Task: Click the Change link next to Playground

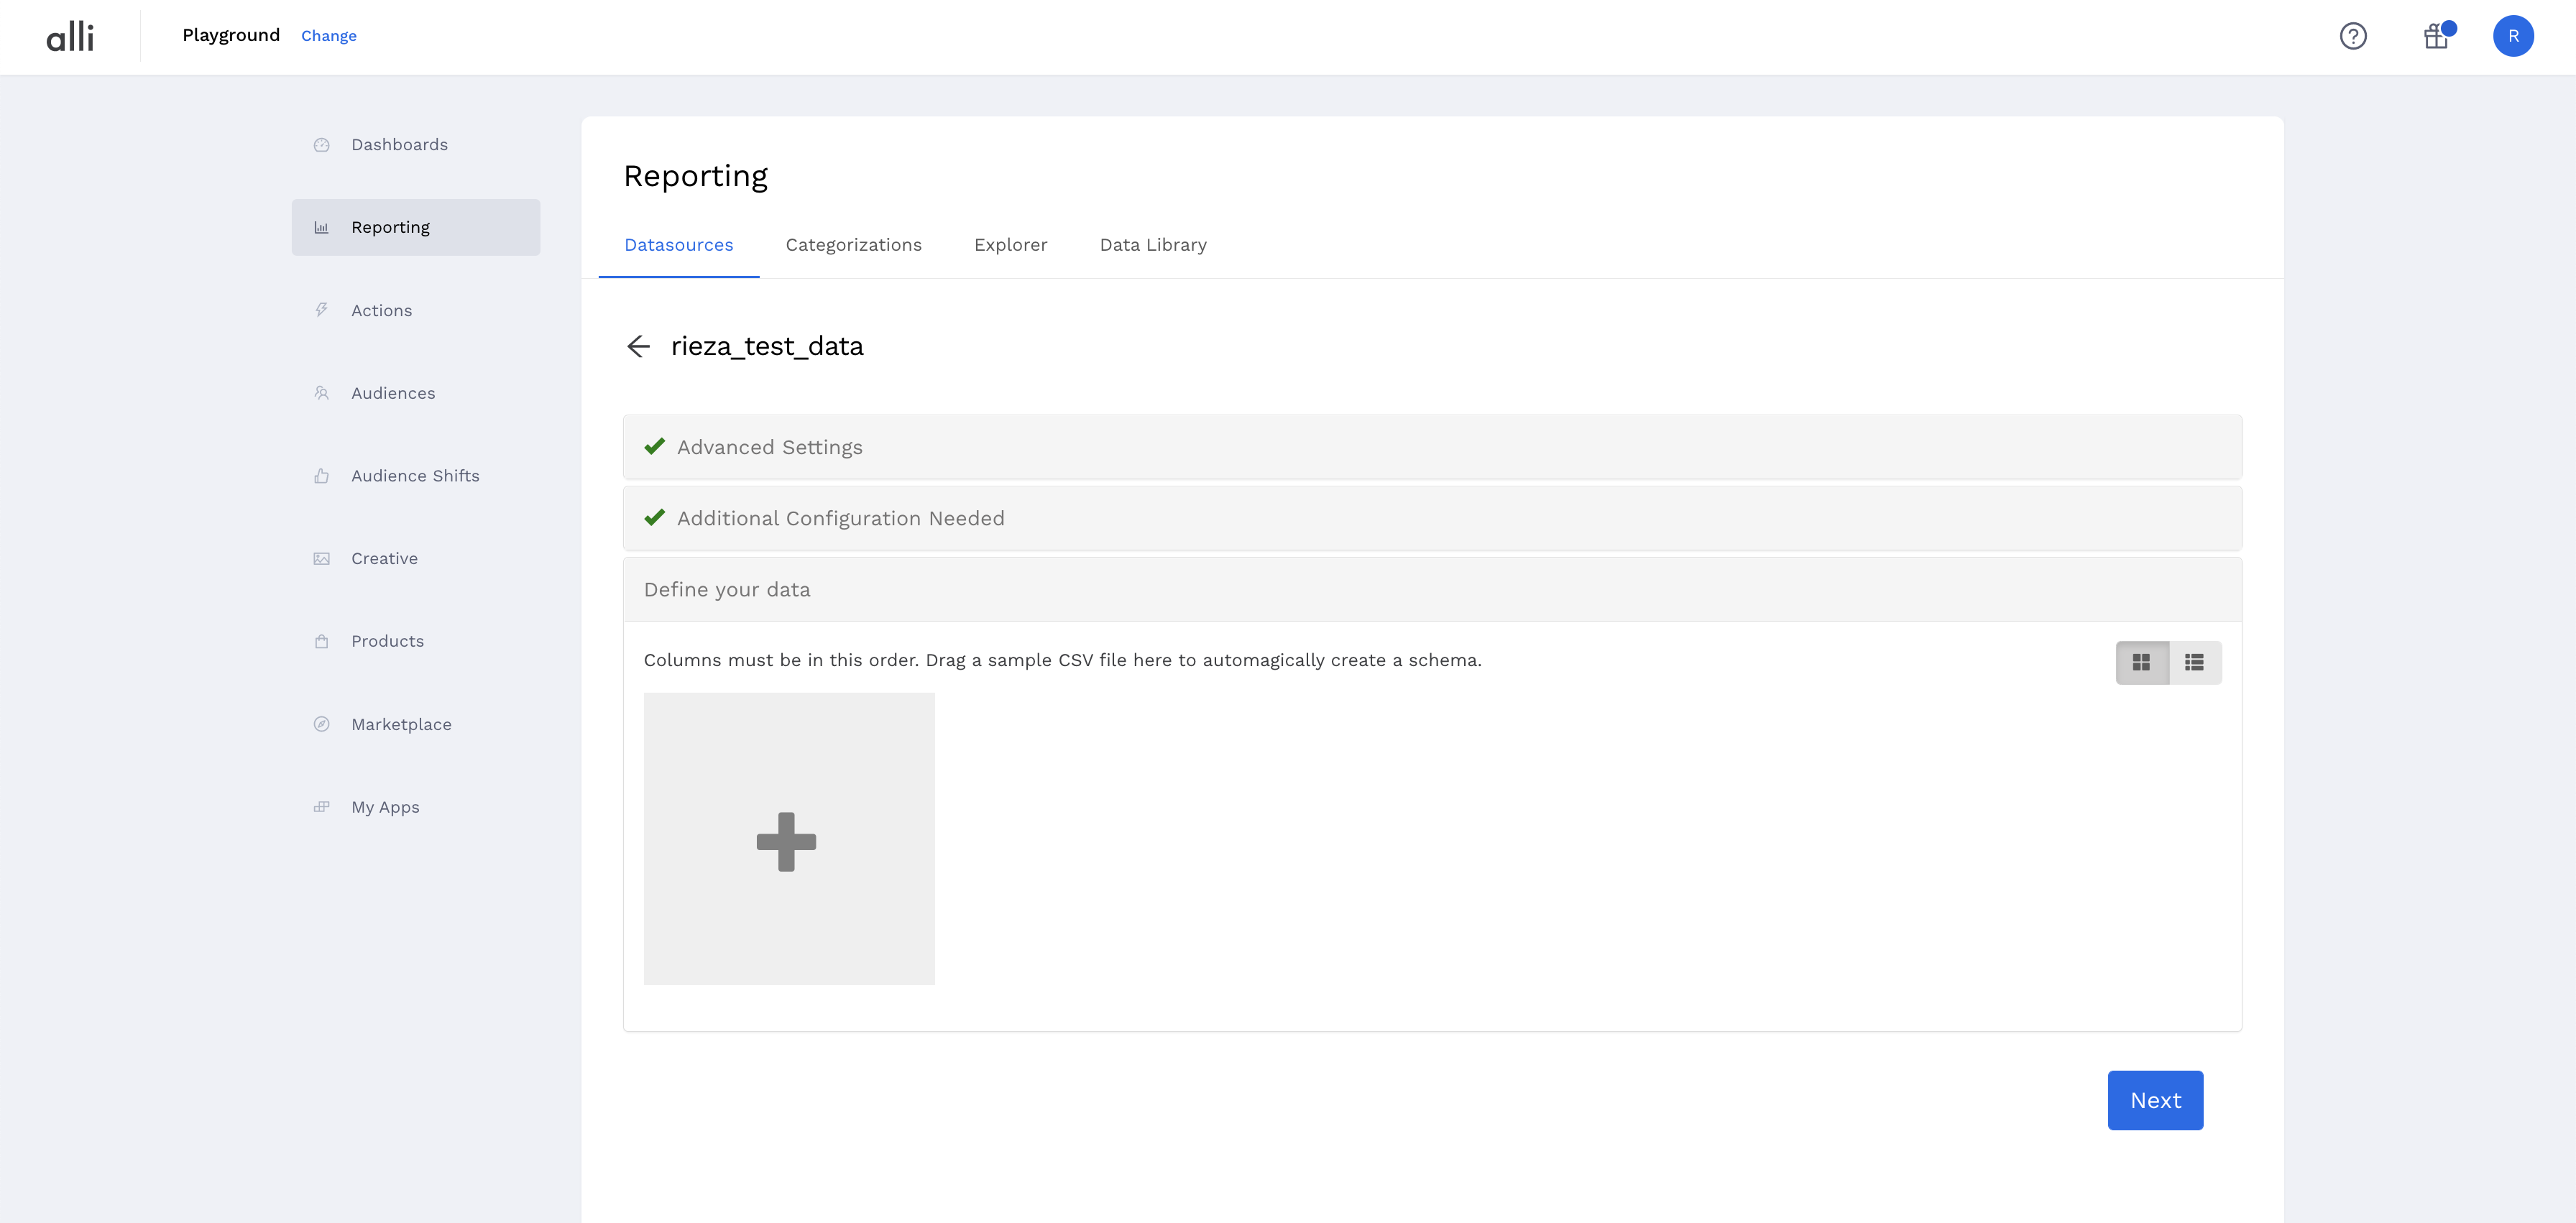Action: pos(328,36)
